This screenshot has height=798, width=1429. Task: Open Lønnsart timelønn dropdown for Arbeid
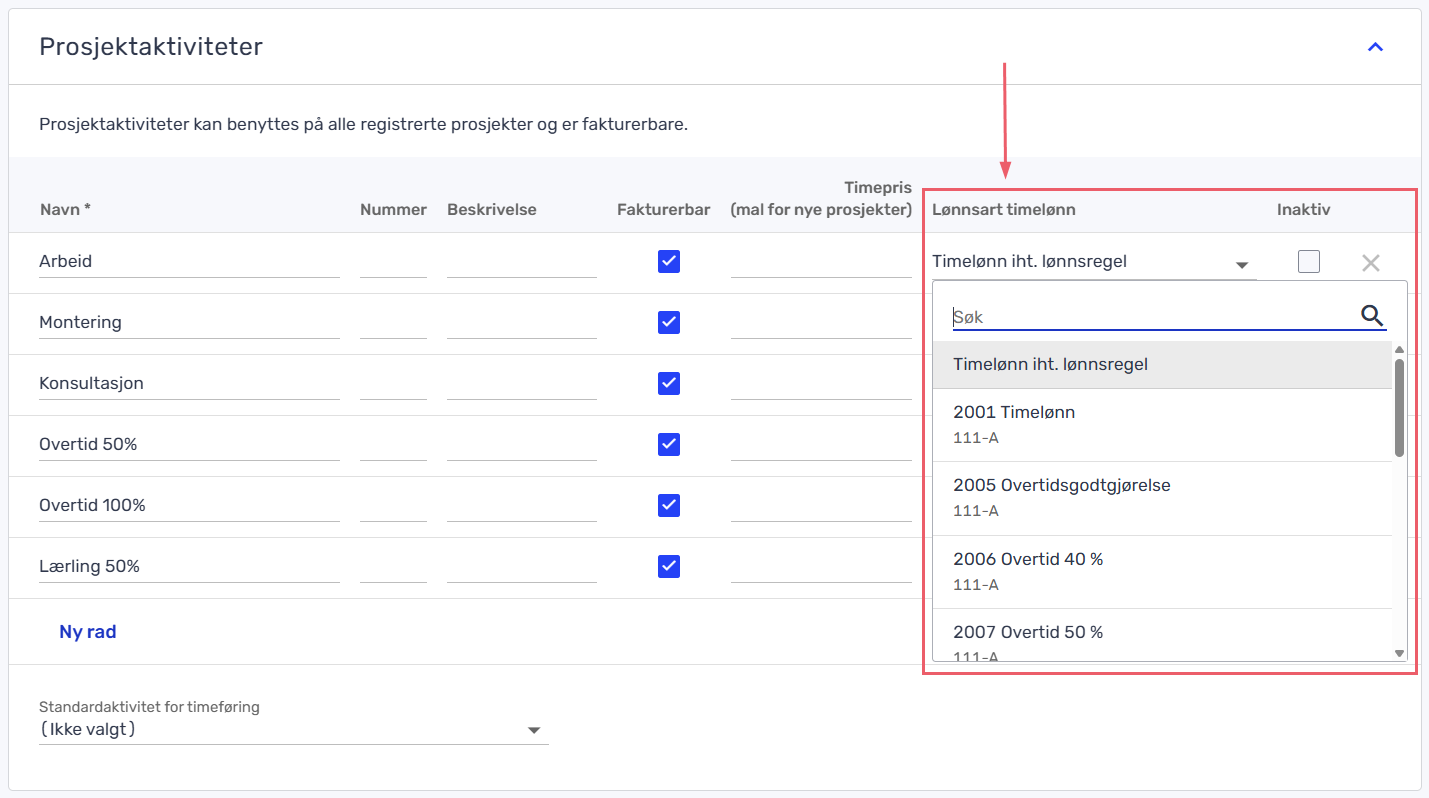(x=1091, y=263)
